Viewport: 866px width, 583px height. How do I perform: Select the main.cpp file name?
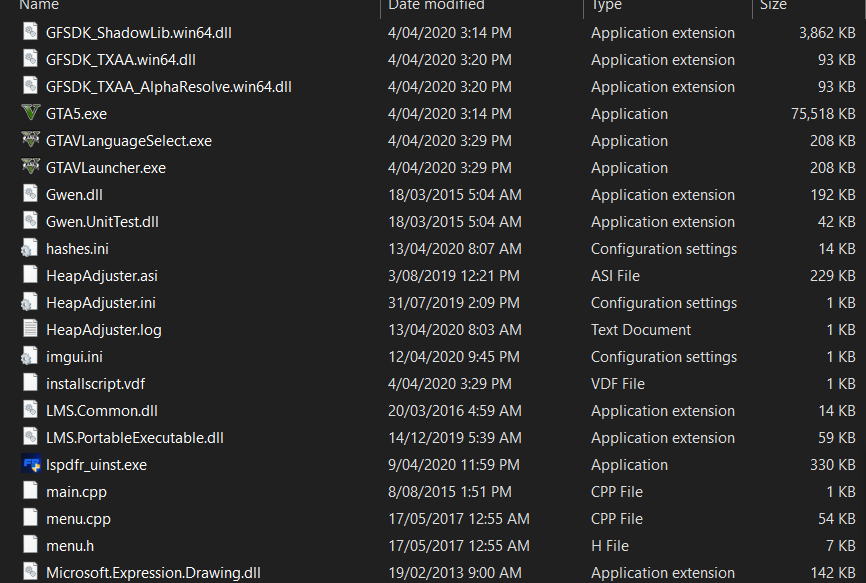coord(76,491)
